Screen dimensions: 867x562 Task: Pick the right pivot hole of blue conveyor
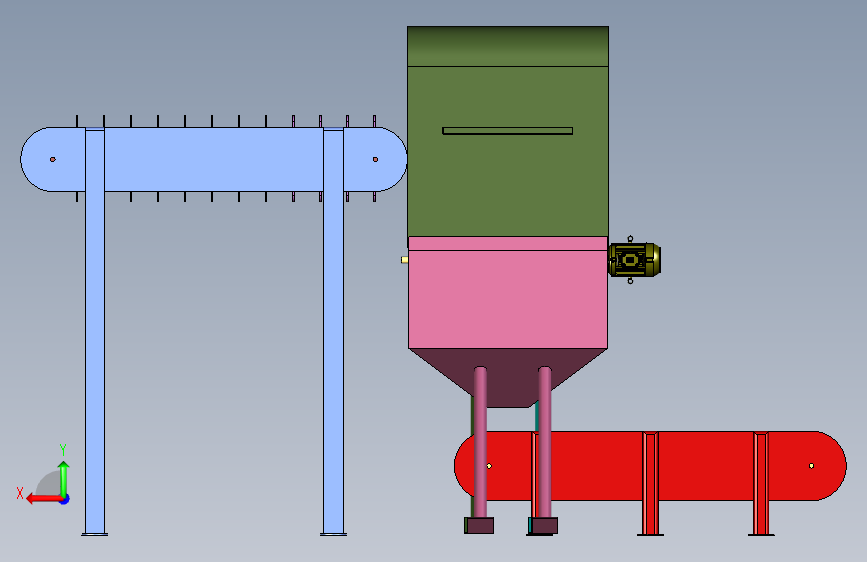tap(375, 159)
